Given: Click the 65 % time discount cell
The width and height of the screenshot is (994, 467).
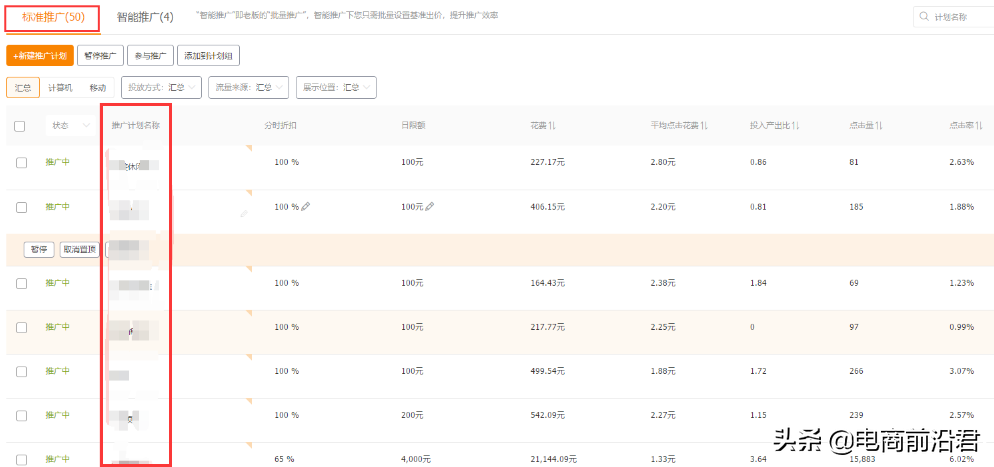Looking at the screenshot, I should [287, 459].
